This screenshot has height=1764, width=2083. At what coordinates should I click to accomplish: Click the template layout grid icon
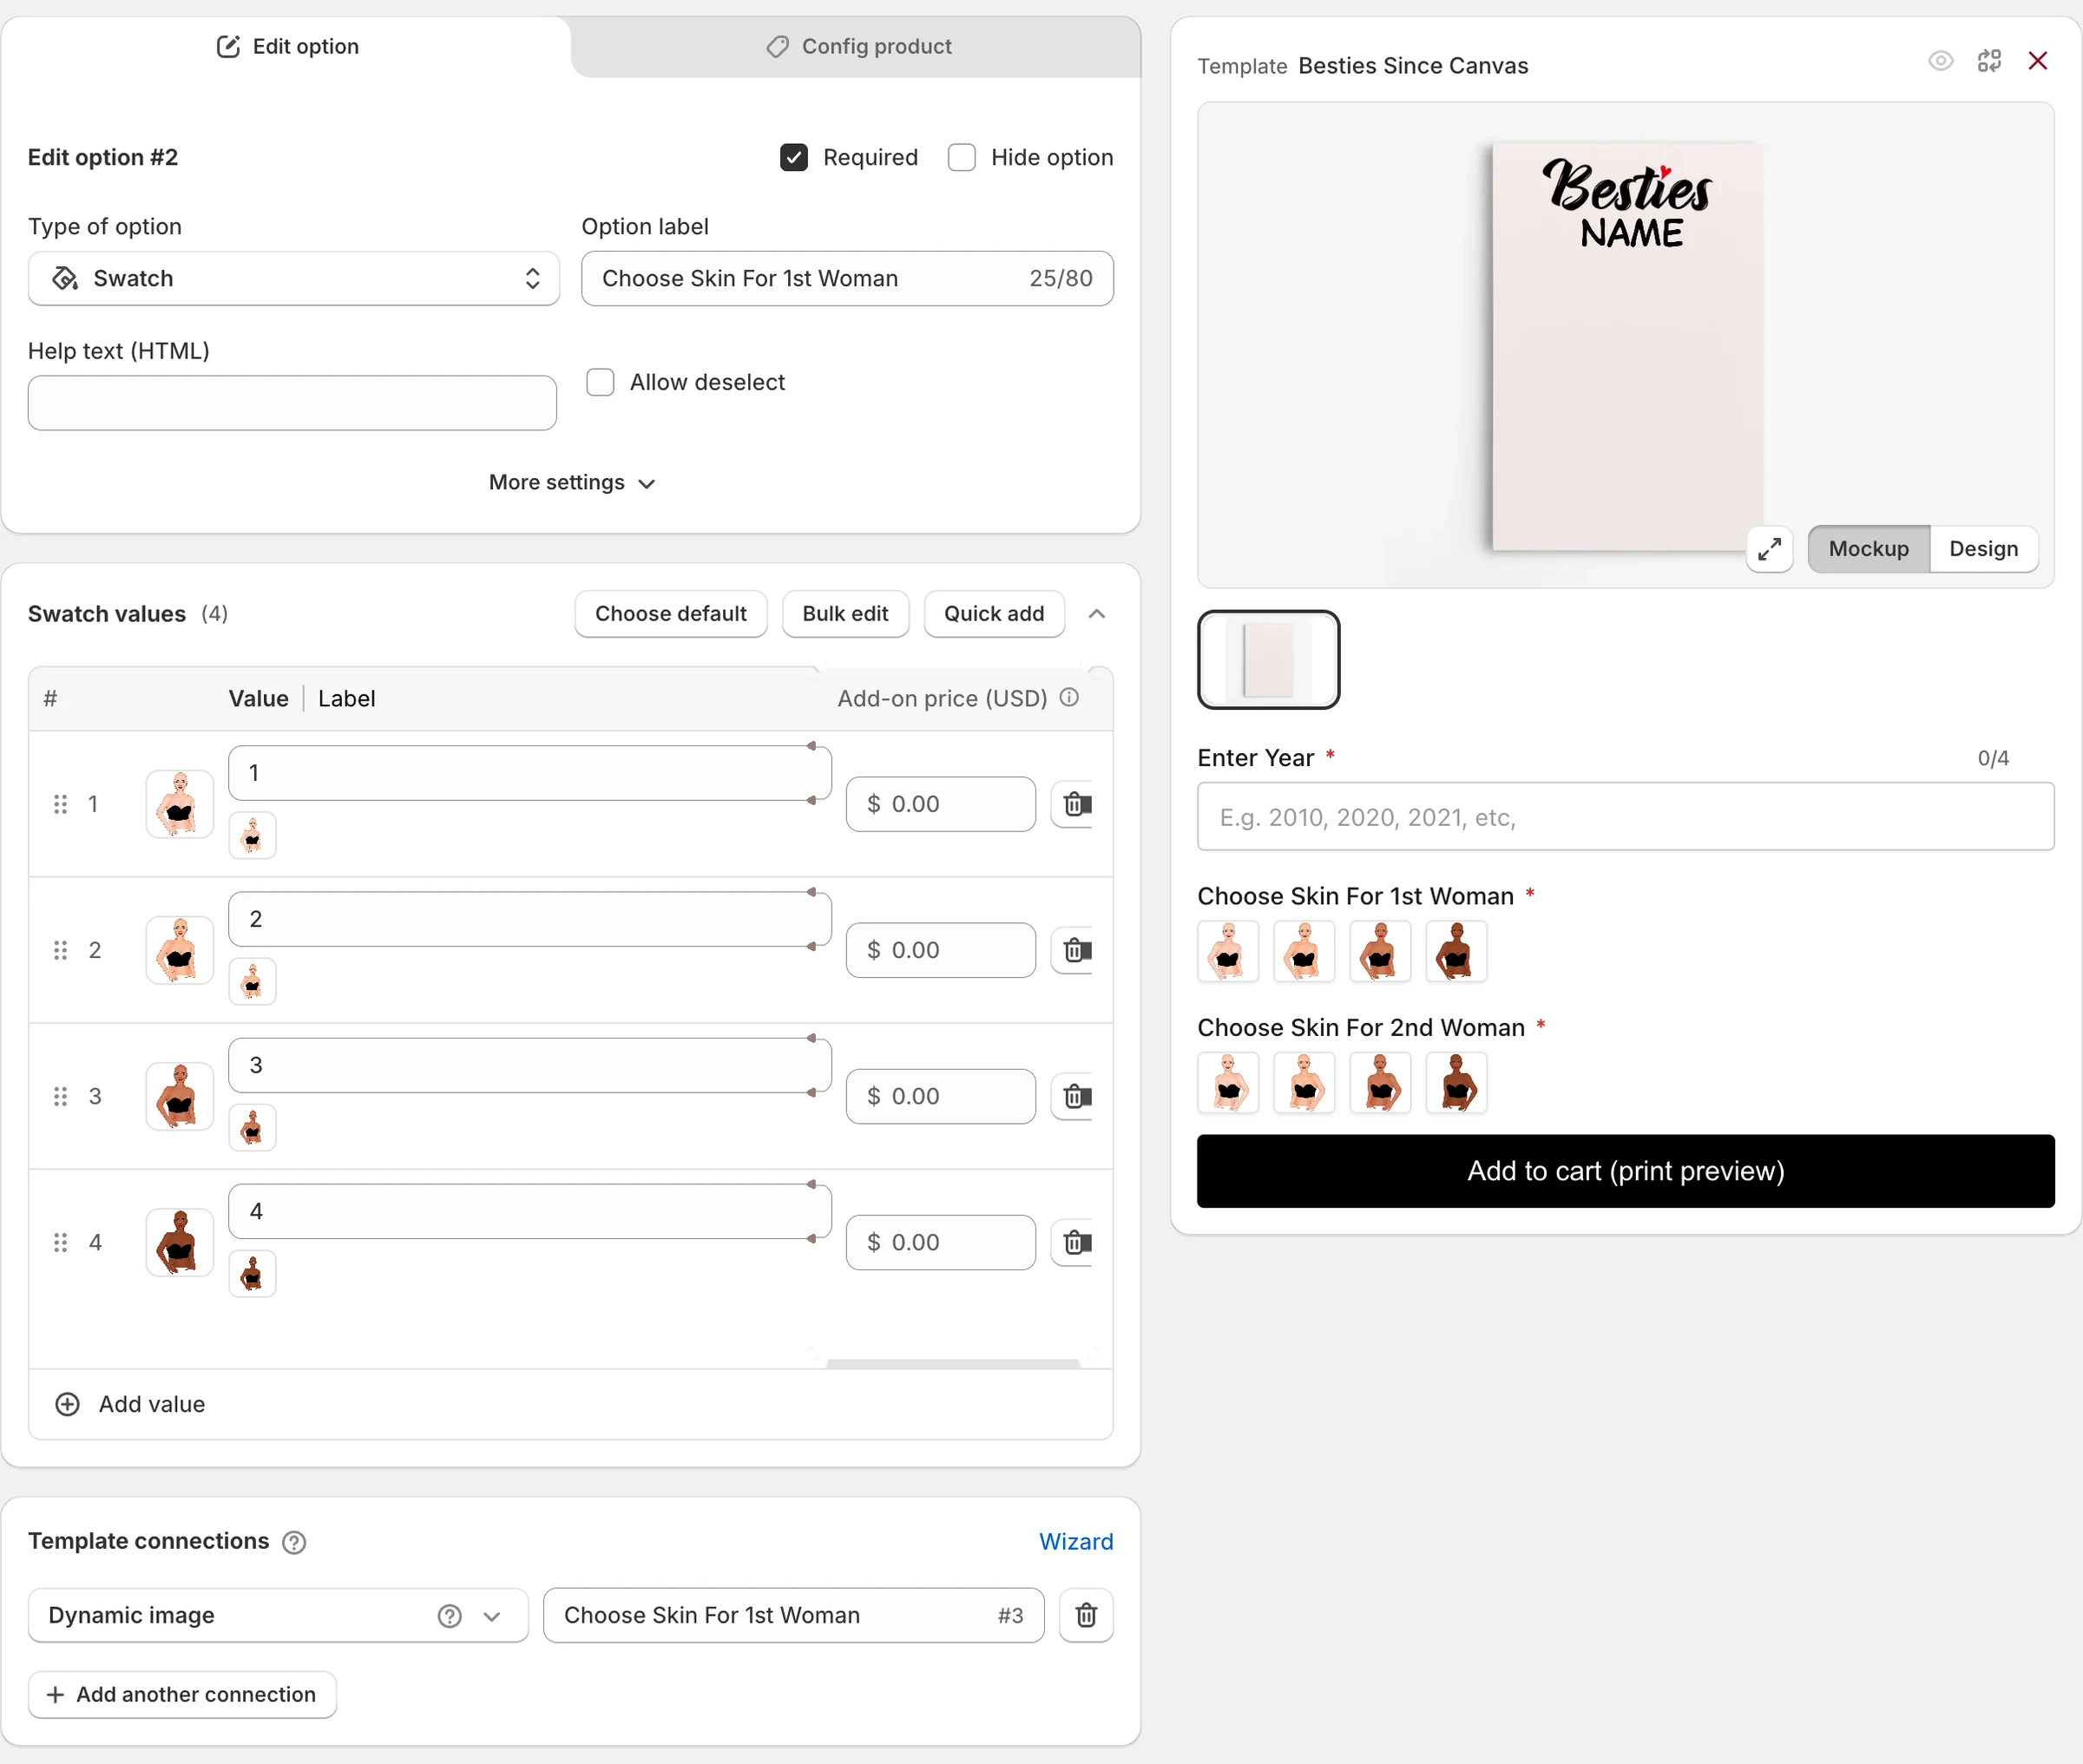(1989, 61)
